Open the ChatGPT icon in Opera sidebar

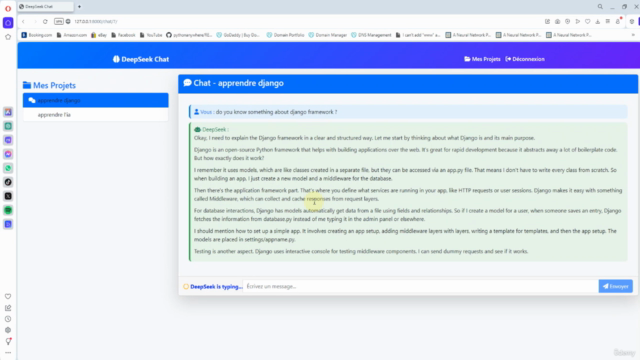[x=8, y=126]
